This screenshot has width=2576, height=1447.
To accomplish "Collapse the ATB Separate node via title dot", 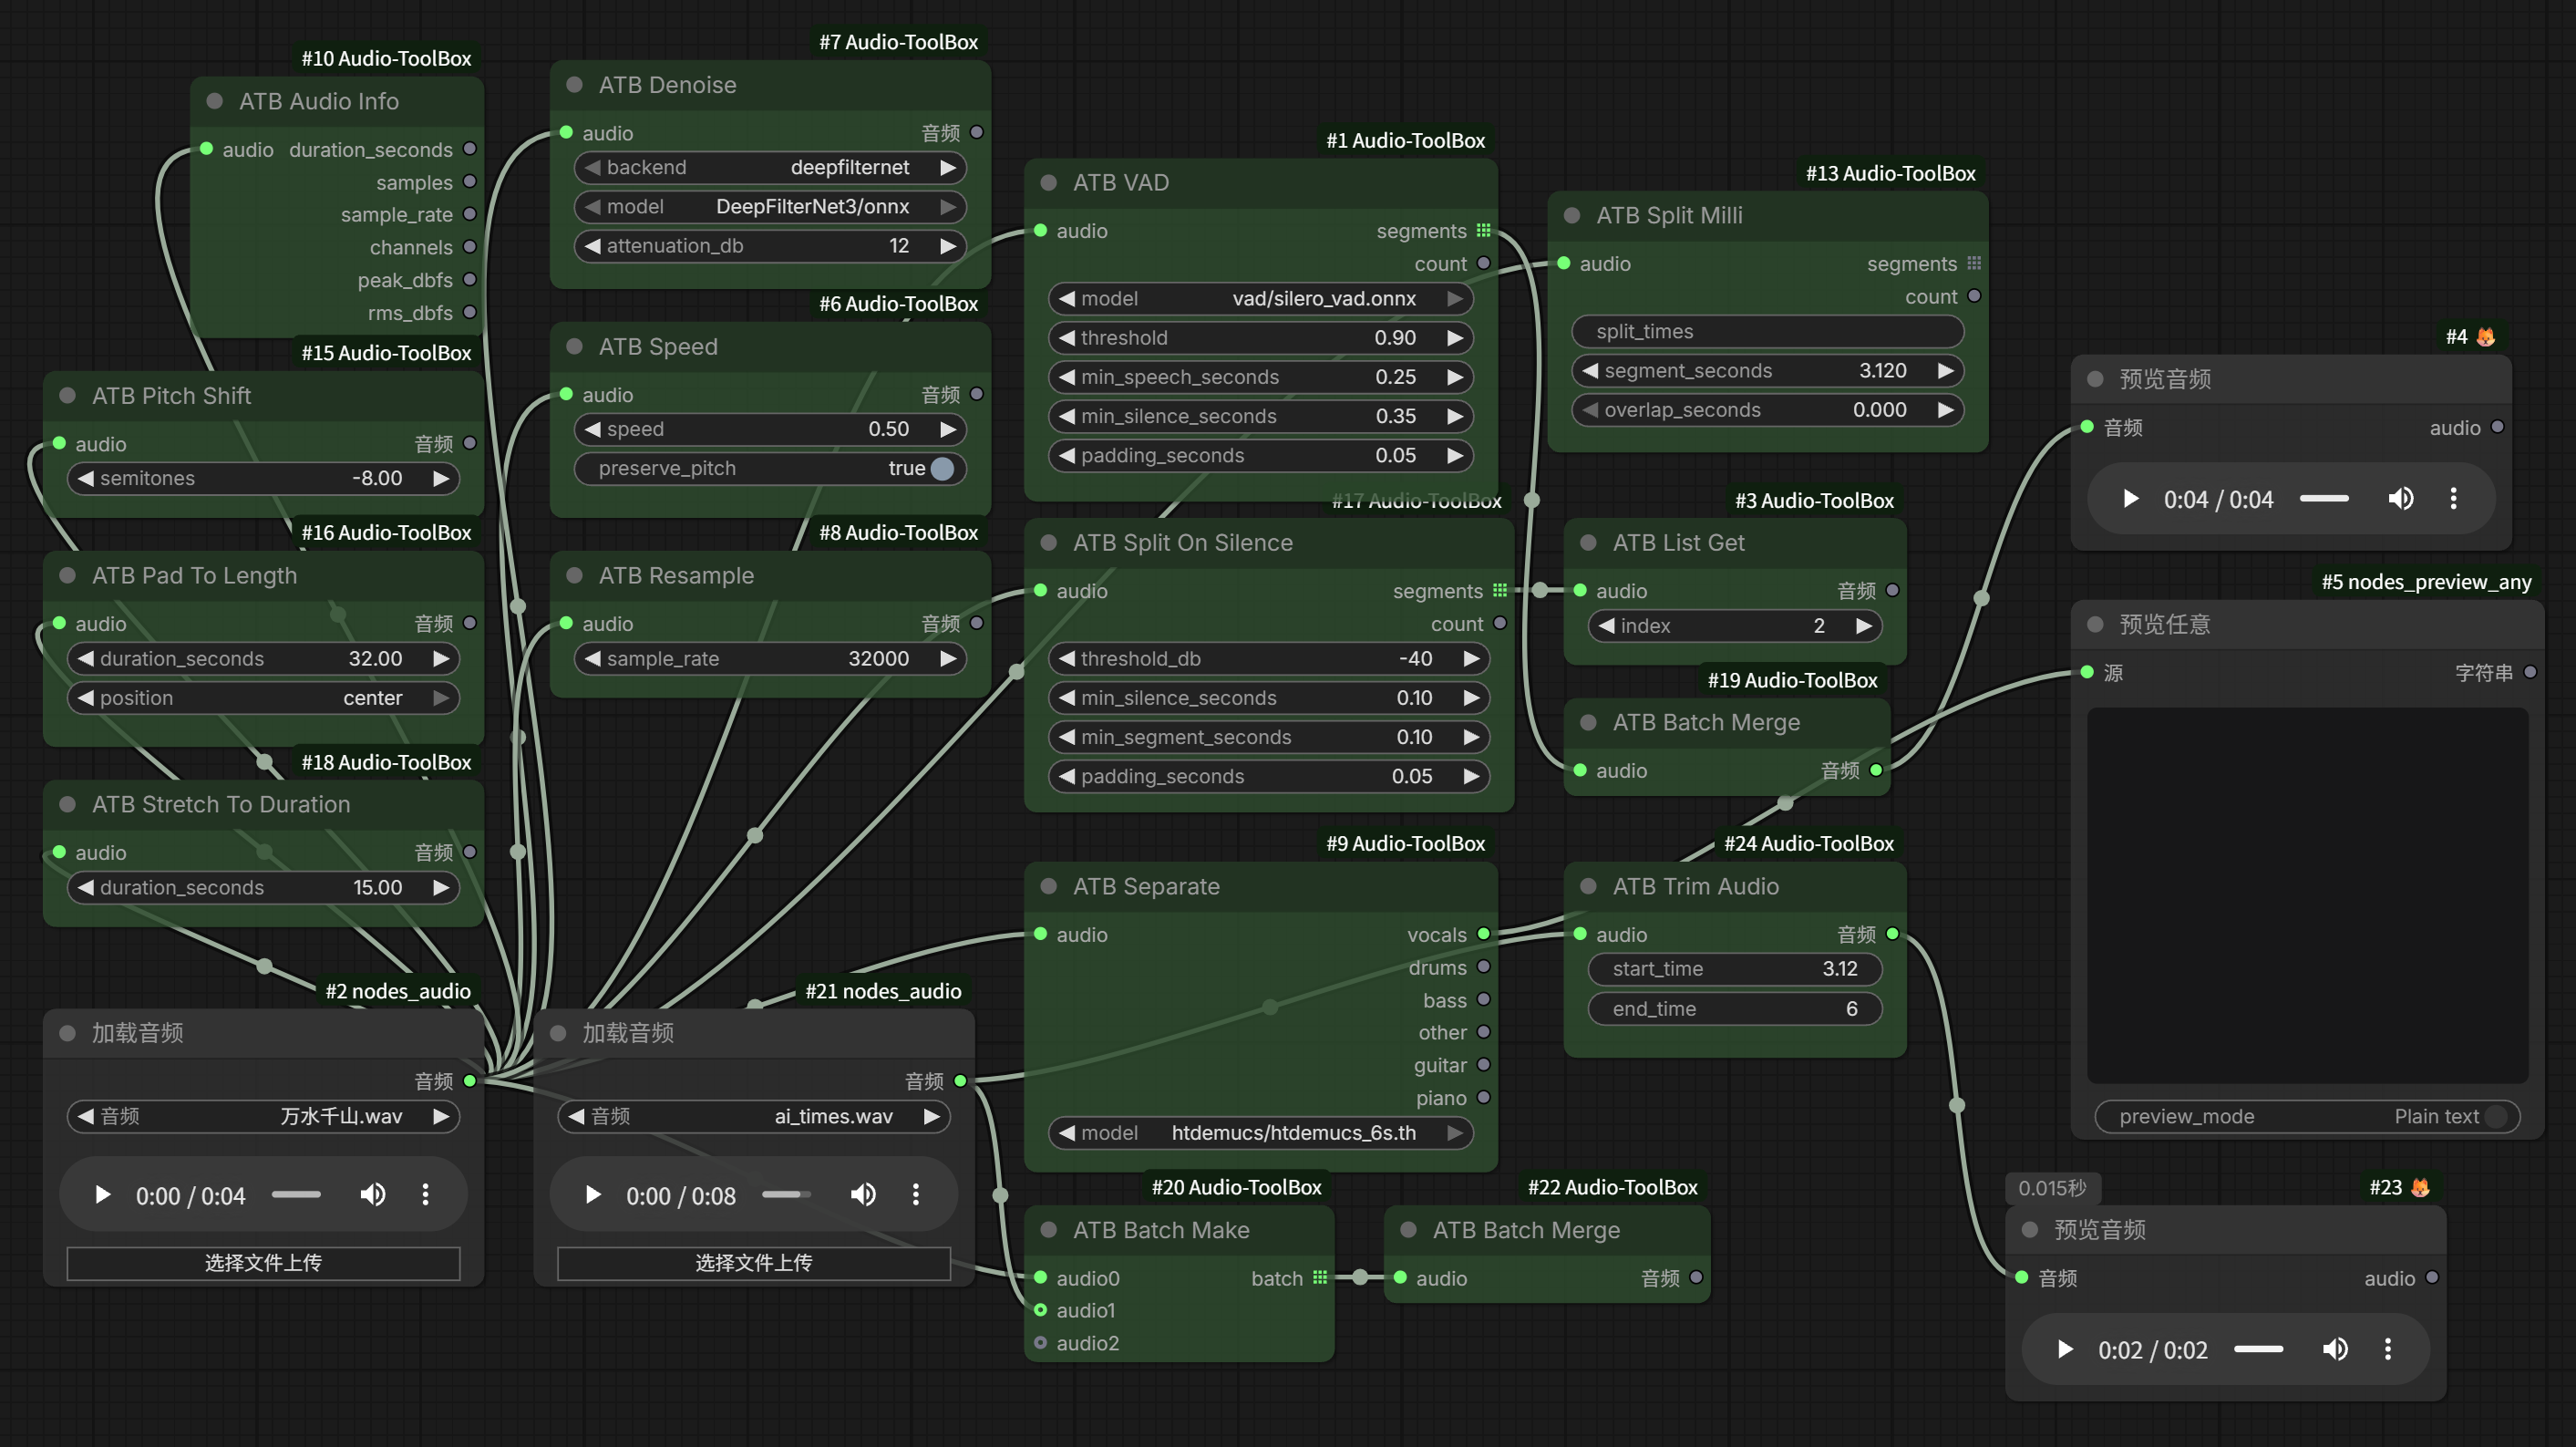I will coord(1048,886).
